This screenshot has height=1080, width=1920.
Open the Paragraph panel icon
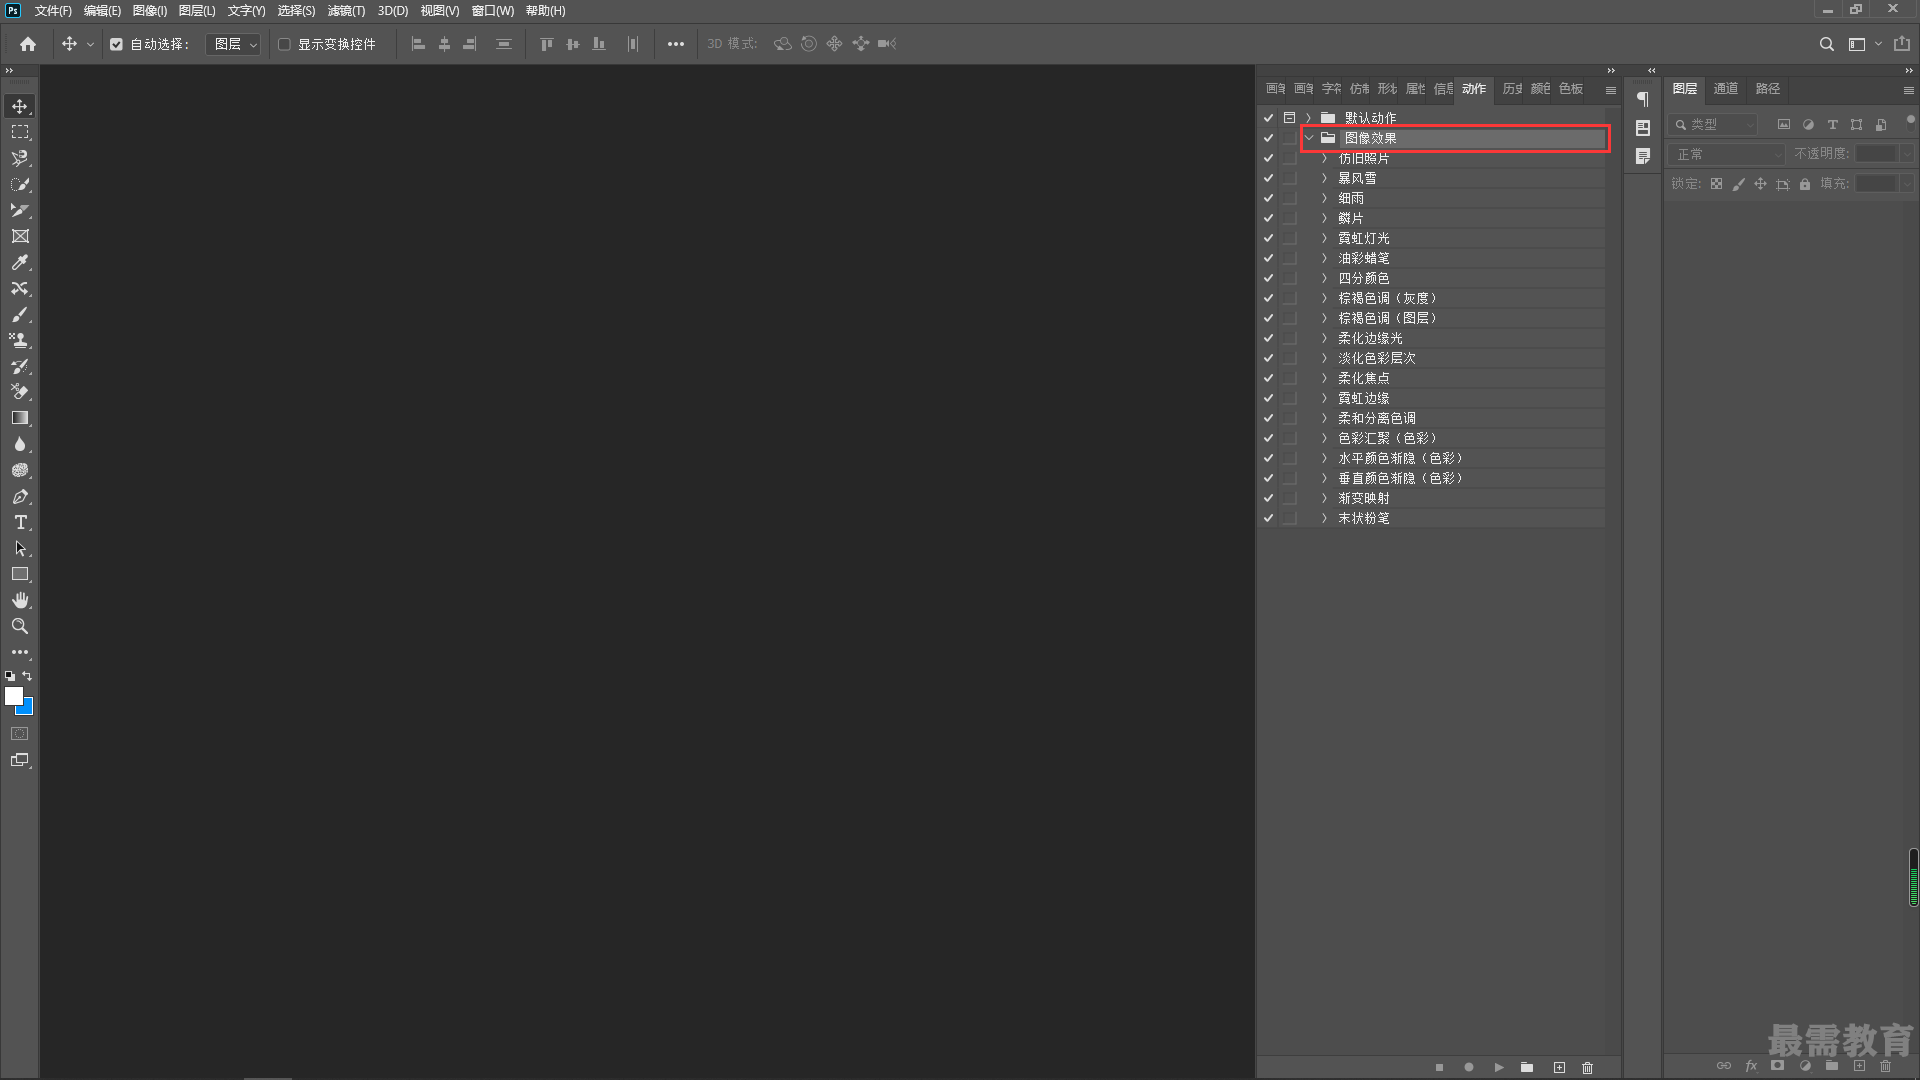click(1643, 98)
